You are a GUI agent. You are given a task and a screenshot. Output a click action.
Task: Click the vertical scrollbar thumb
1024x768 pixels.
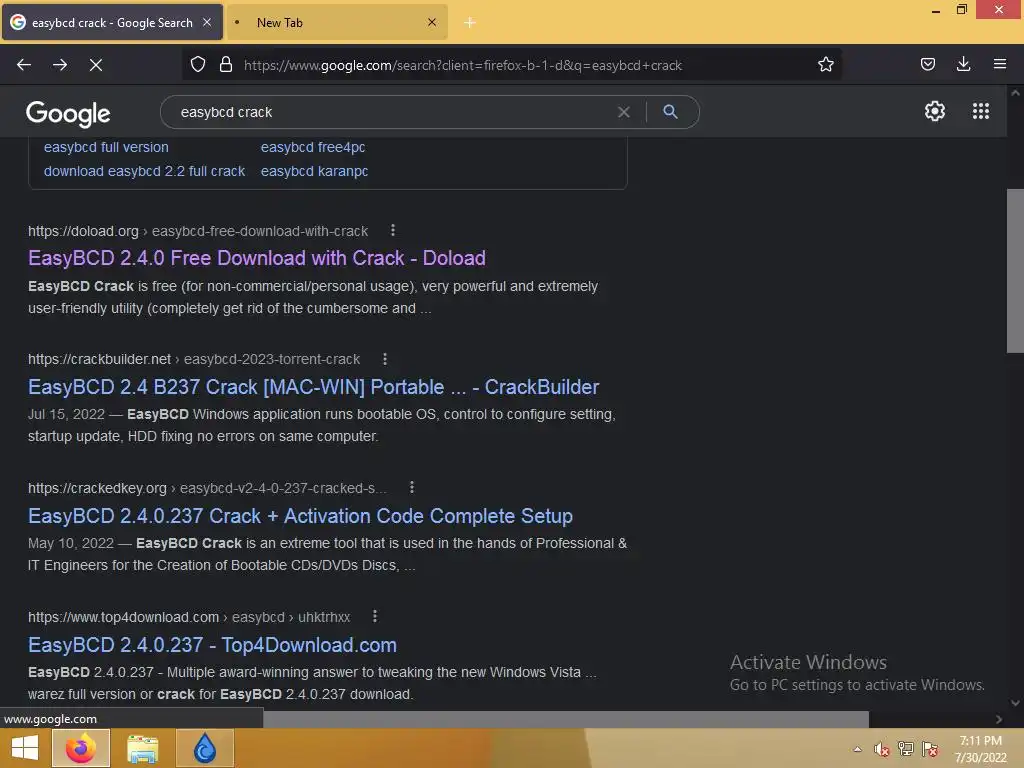(x=1015, y=270)
